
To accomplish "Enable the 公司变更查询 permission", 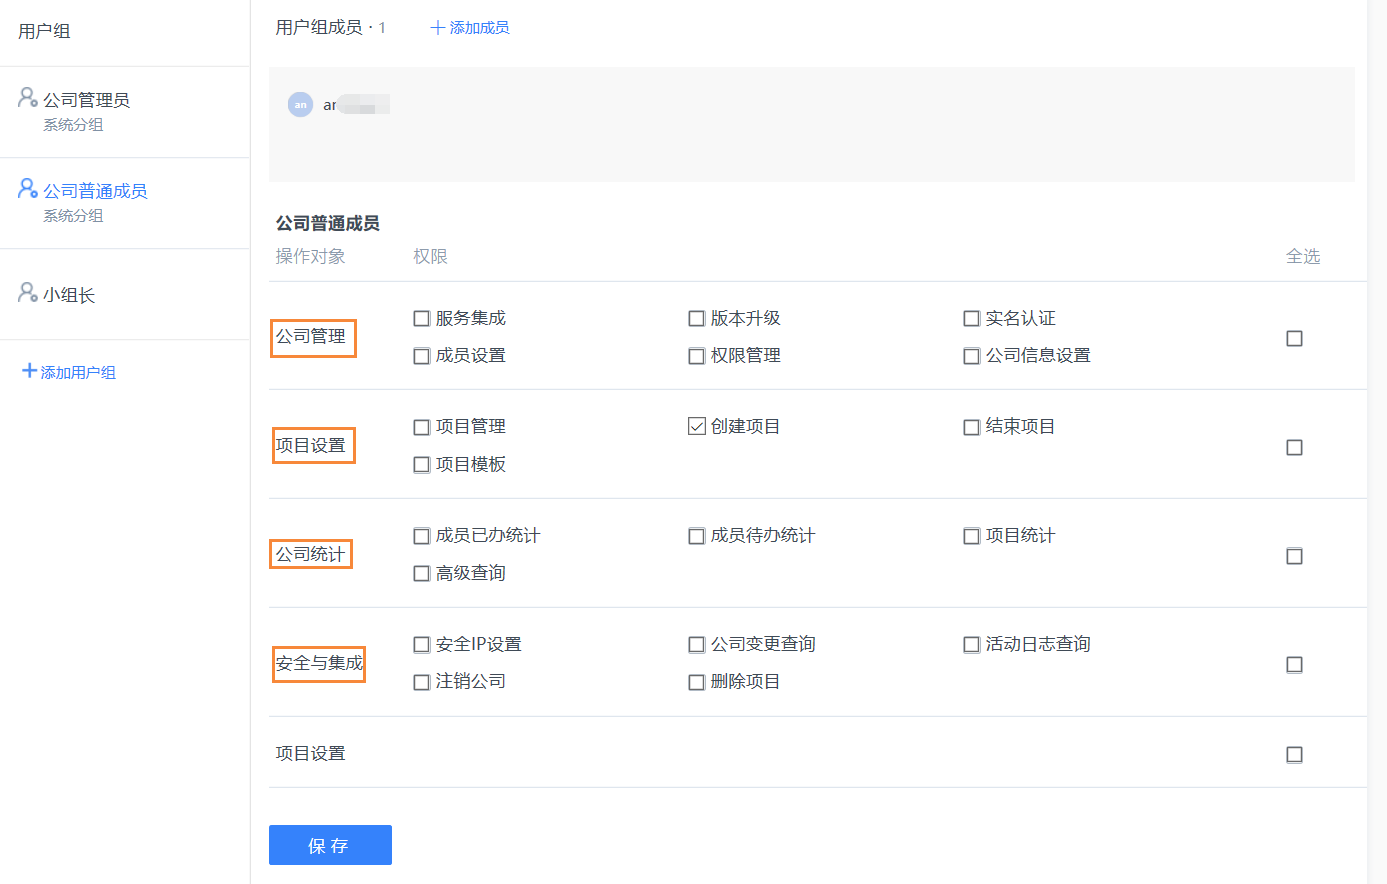I will click(x=697, y=645).
